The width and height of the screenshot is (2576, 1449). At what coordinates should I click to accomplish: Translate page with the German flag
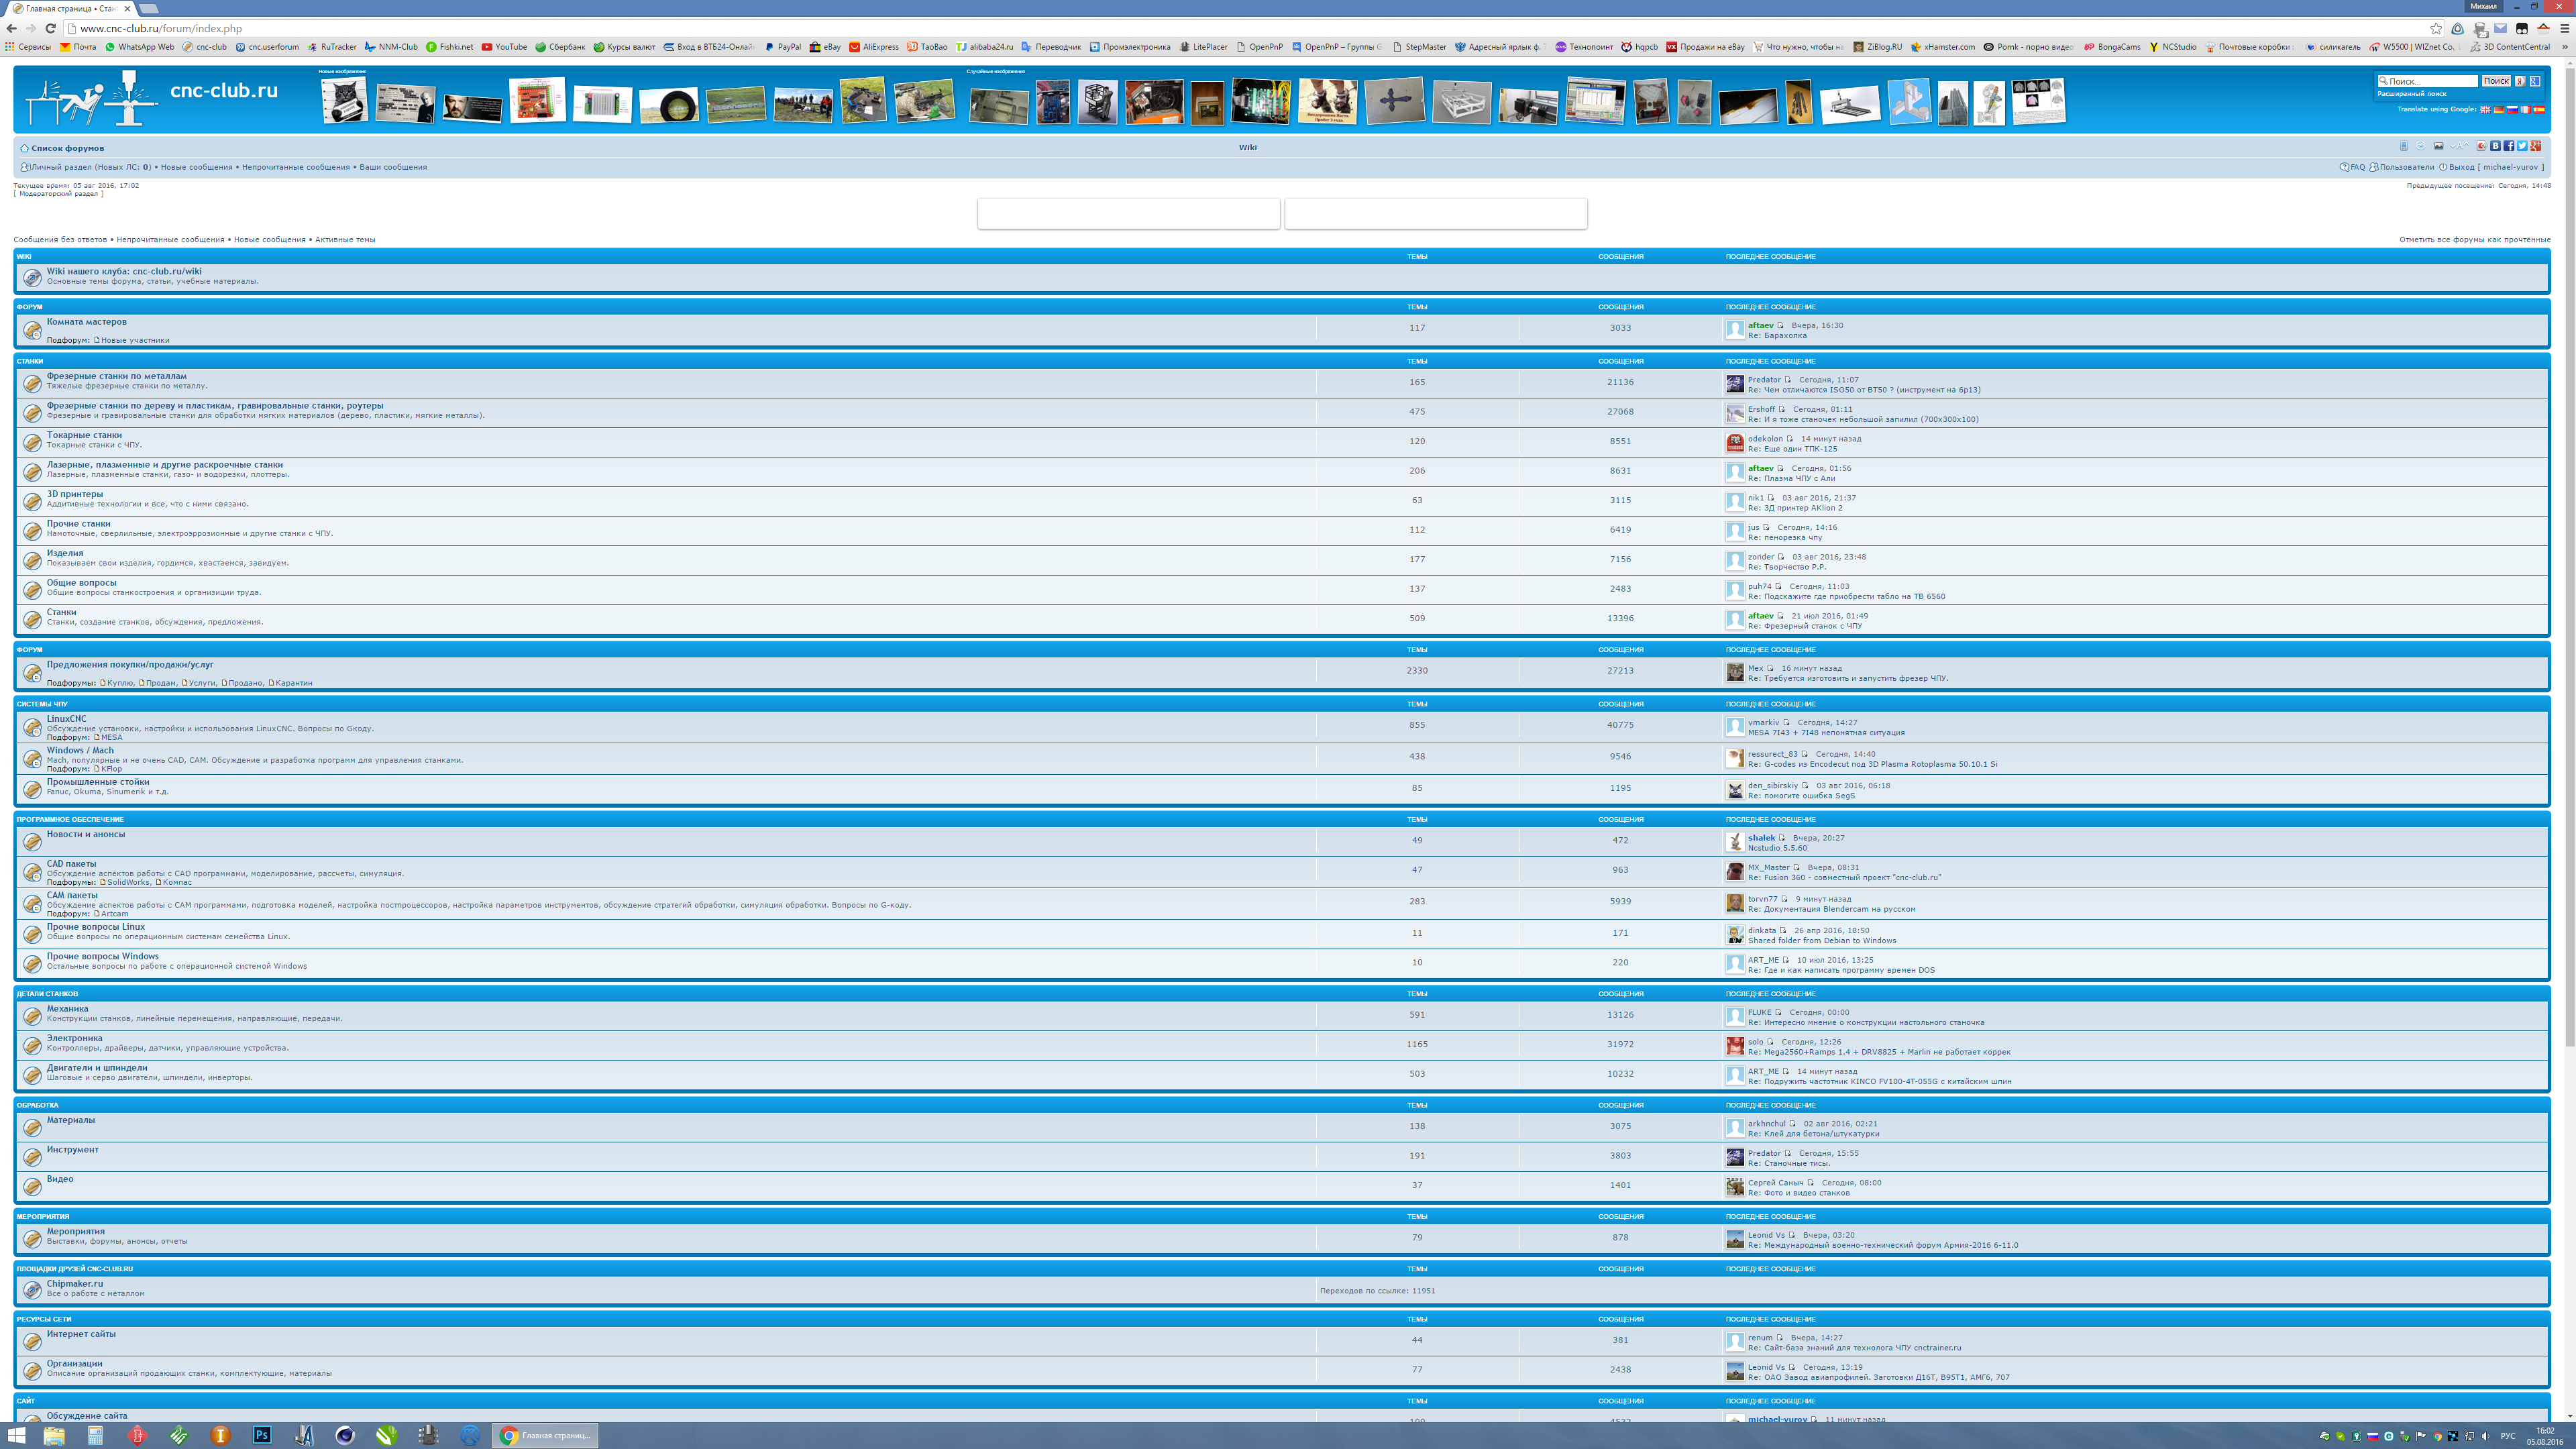coord(2499,110)
